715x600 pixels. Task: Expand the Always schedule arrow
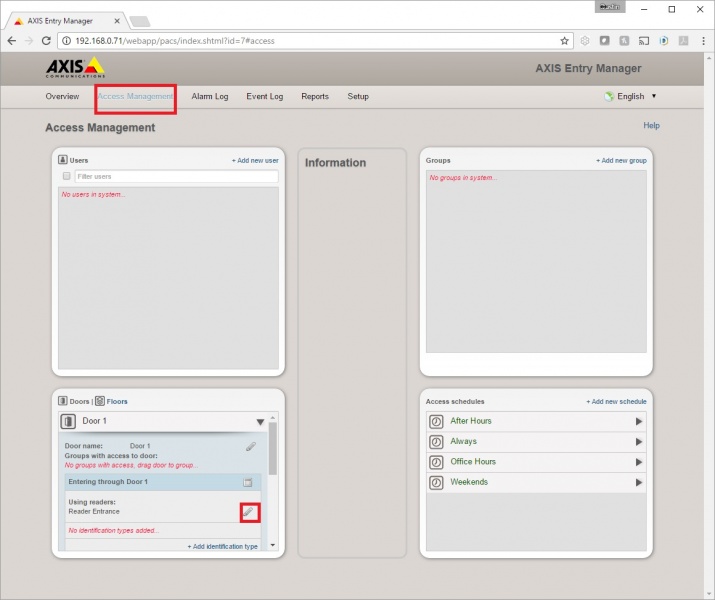tap(639, 442)
